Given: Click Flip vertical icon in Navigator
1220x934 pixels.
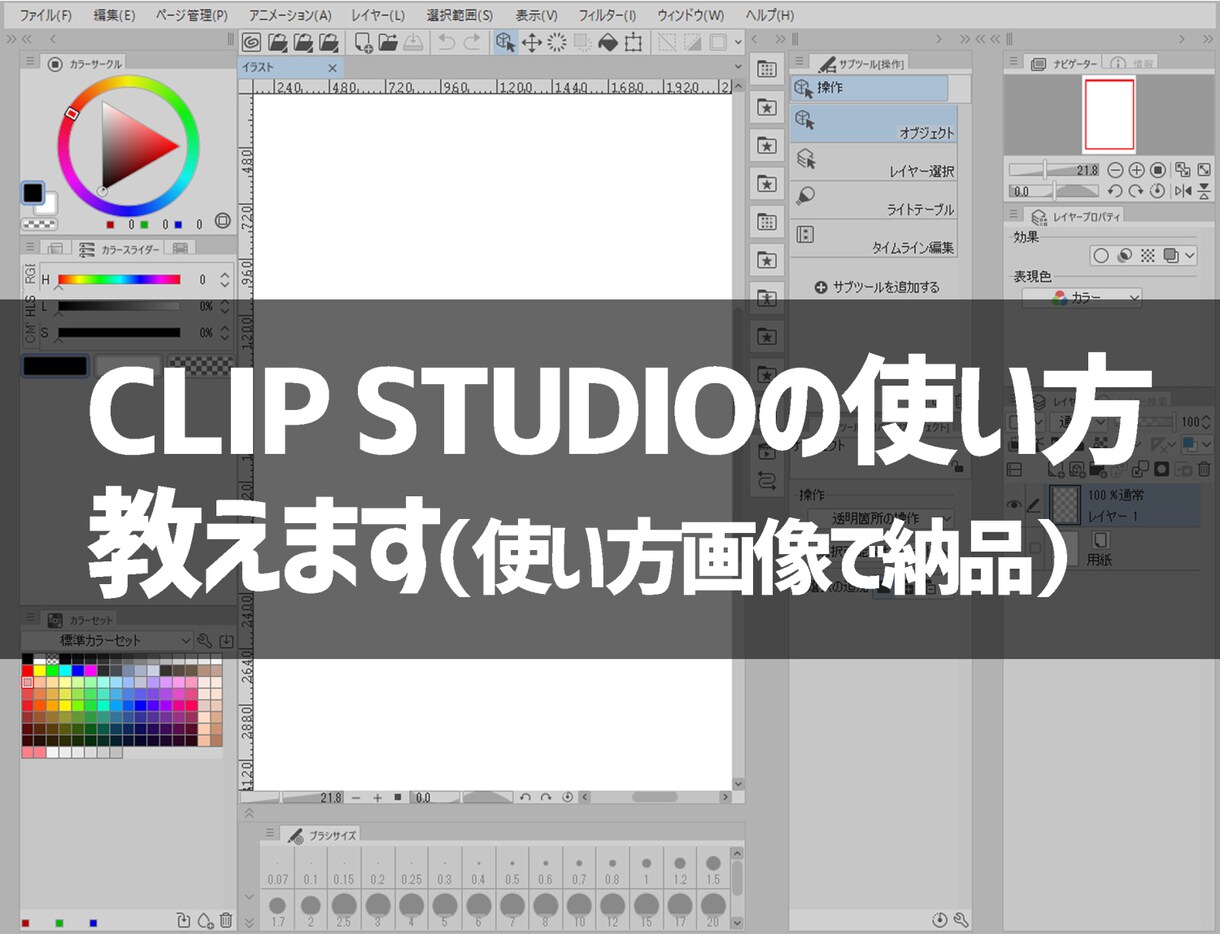Looking at the screenshot, I should click(x=1204, y=190).
